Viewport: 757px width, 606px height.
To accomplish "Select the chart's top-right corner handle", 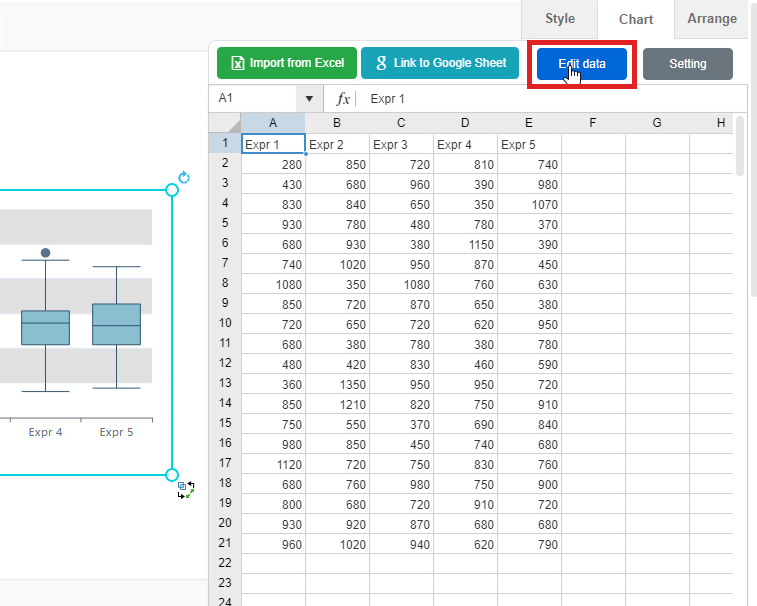I will (171, 190).
